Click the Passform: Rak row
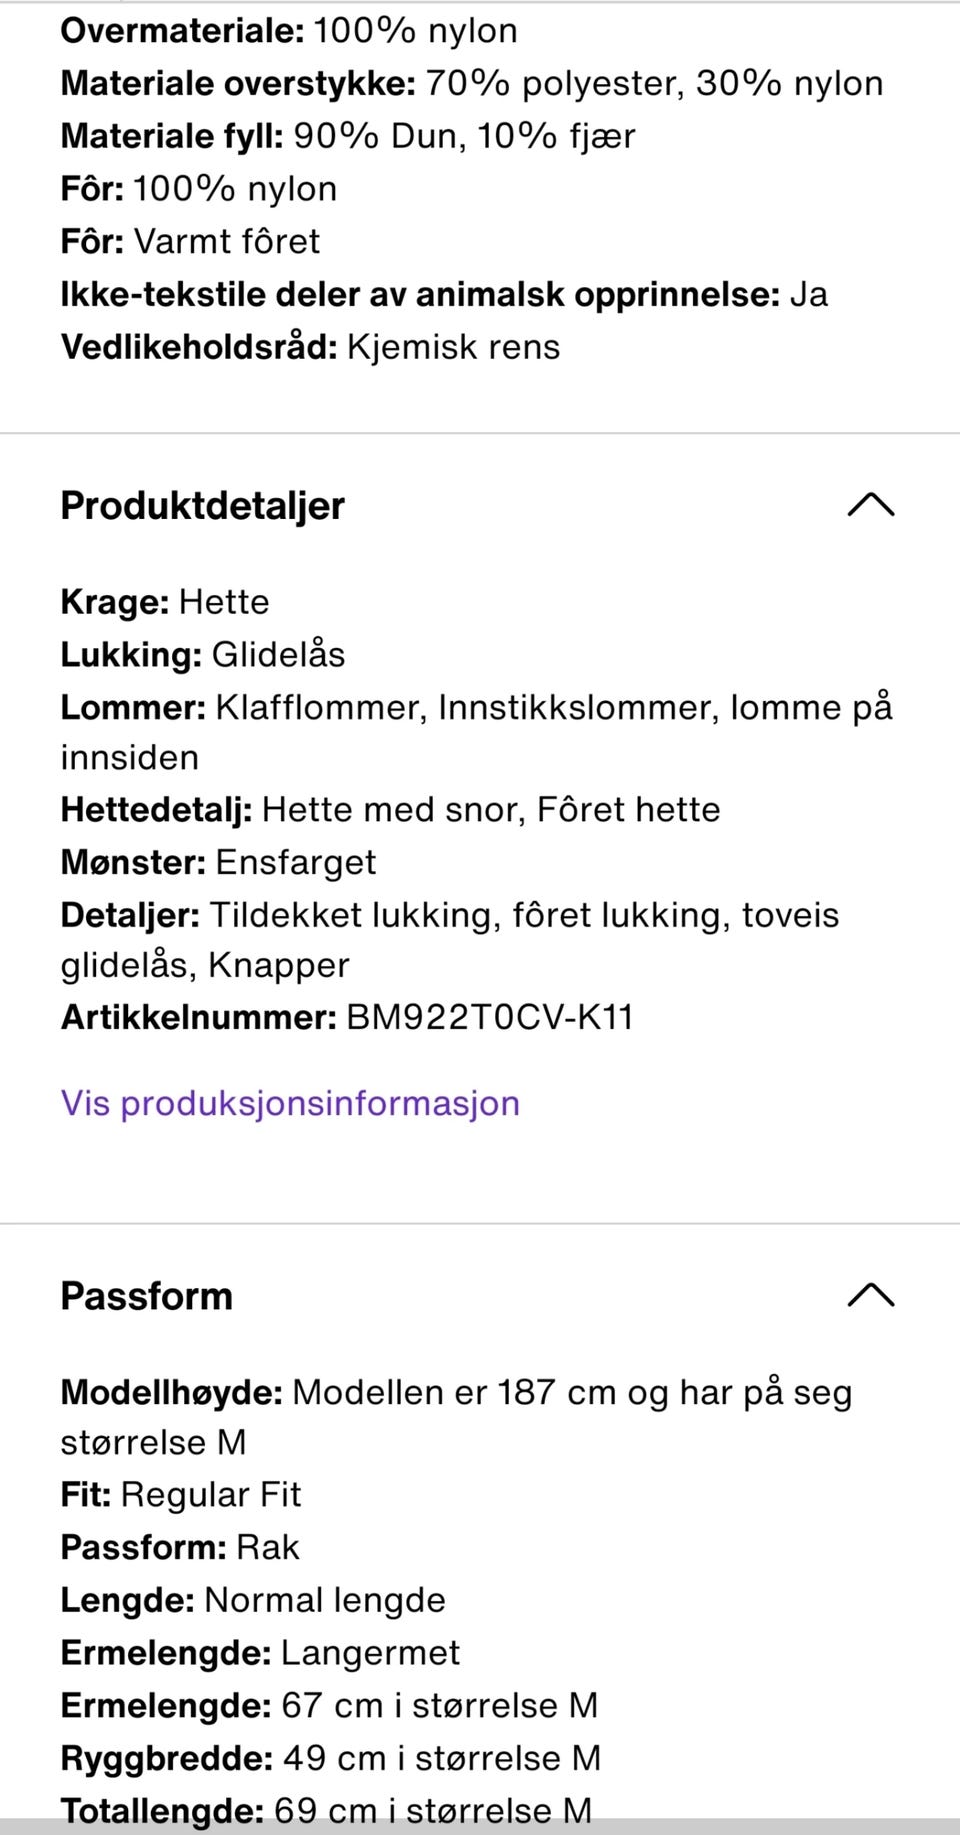960x1835 pixels. [180, 1548]
